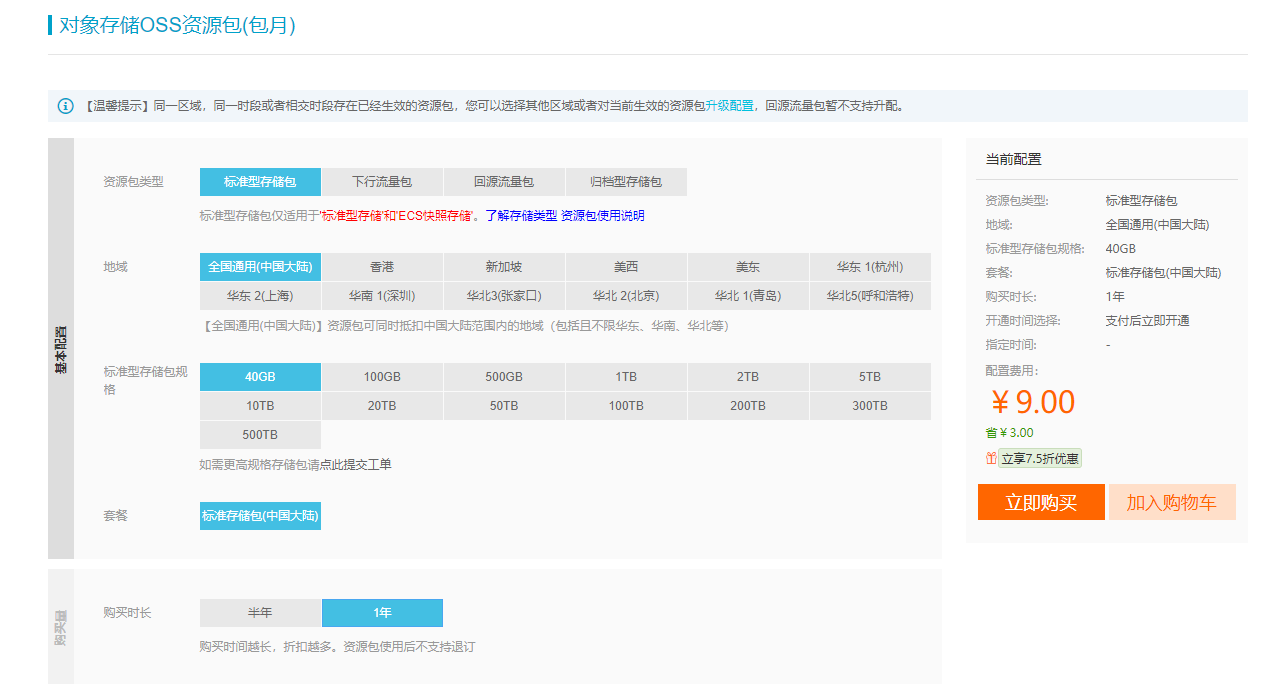
Task: Select 下行流量包 resource package type
Action: click(382, 182)
